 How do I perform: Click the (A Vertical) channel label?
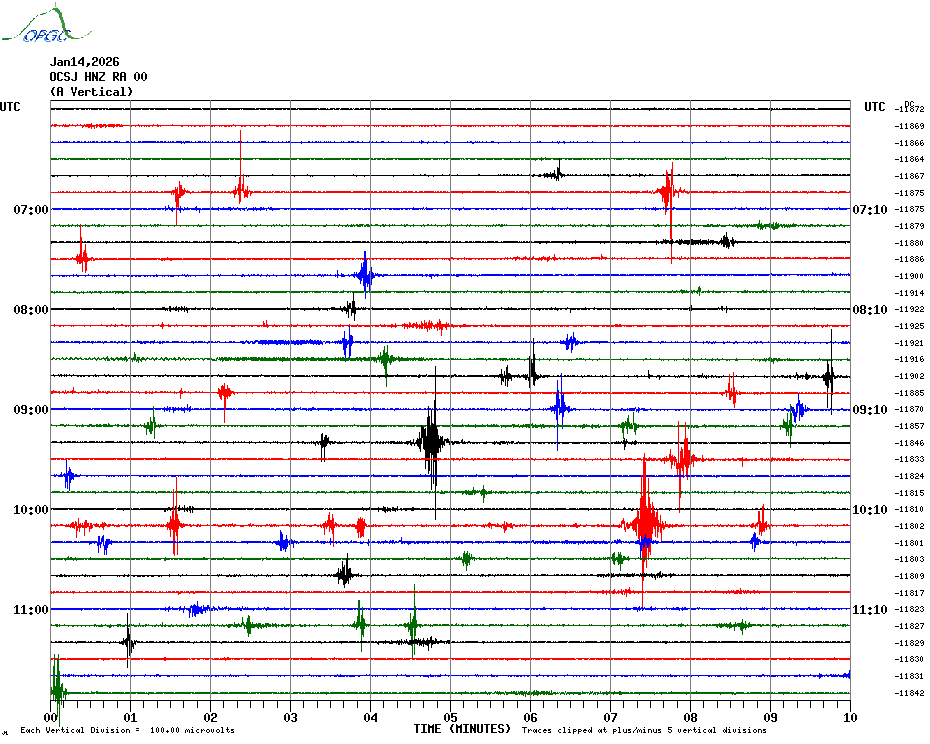pyautogui.click(x=91, y=92)
